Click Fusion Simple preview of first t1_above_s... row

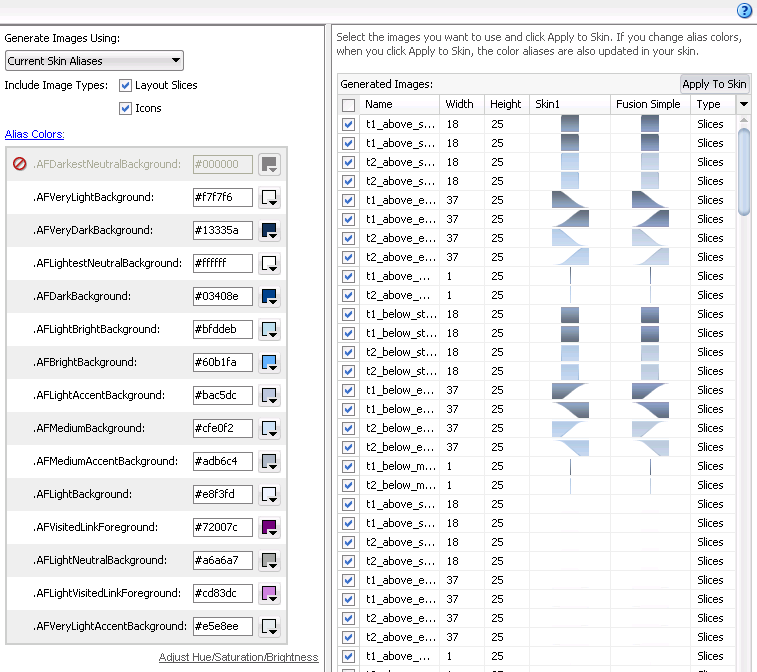coord(650,124)
